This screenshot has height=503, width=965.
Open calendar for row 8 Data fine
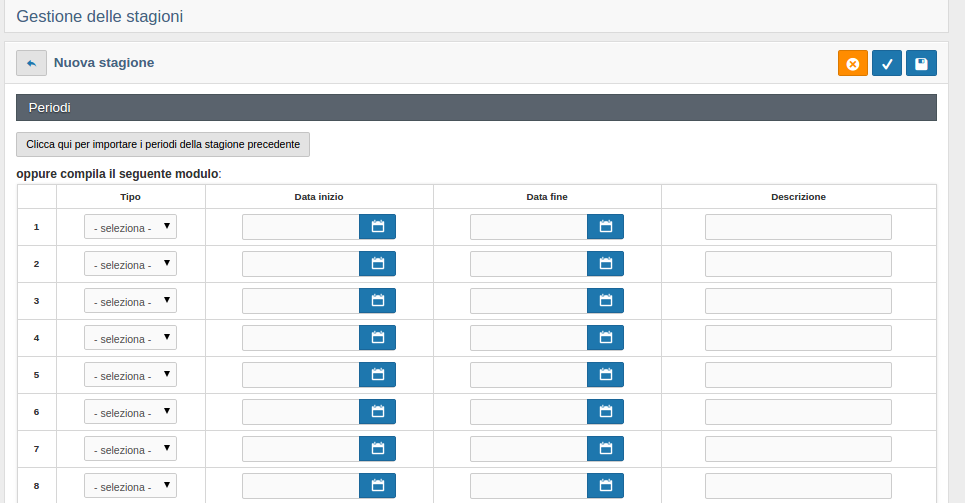[606, 485]
